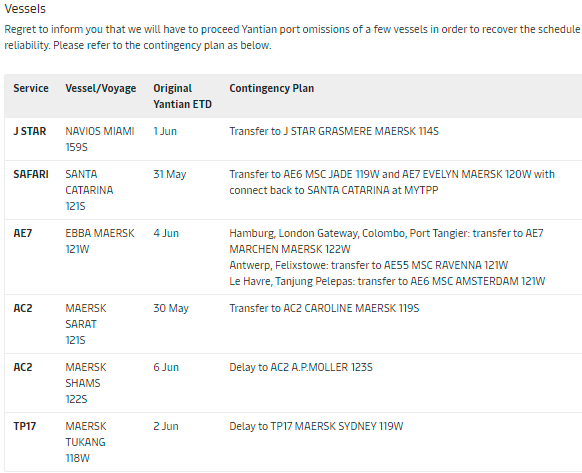The height and width of the screenshot is (473, 582).
Task: Click NAVIOS MIAMI 159S vessel cell
Action: click(x=99, y=139)
